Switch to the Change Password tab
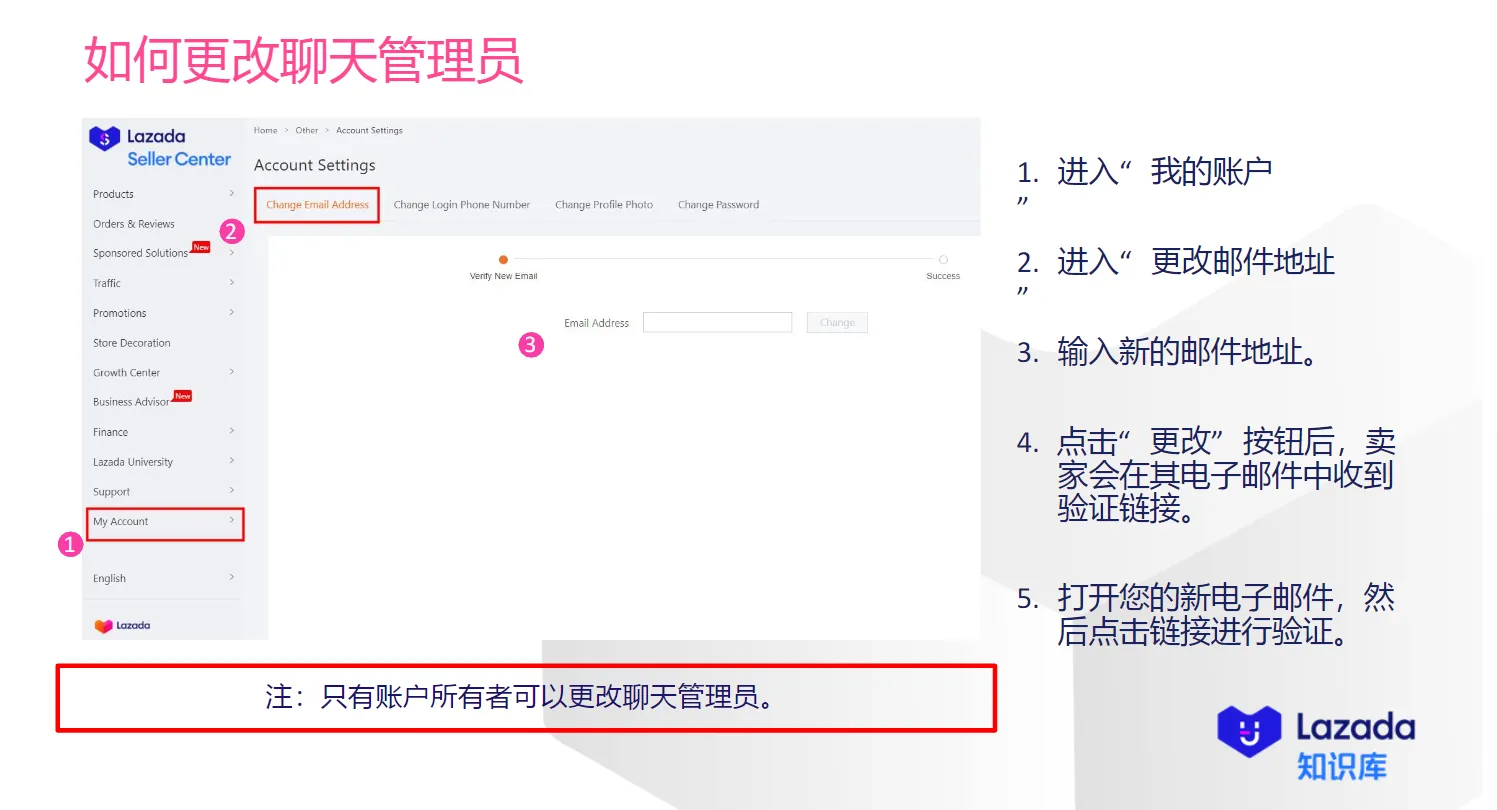 point(718,204)
